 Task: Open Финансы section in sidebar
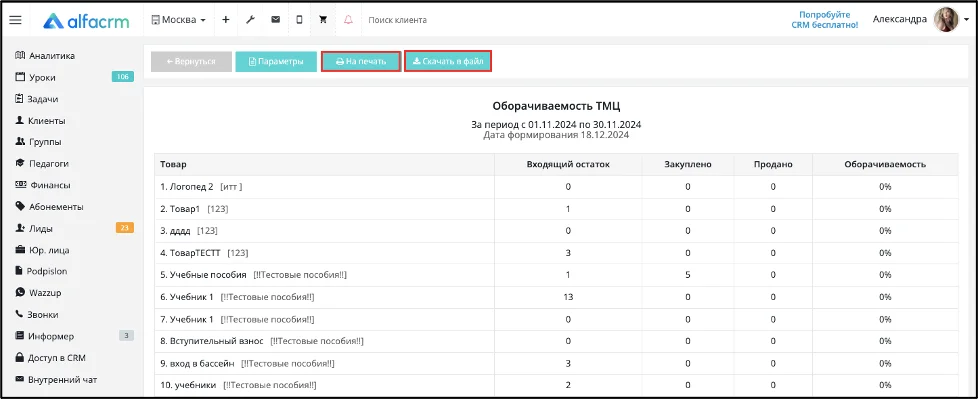pos(42,185)
